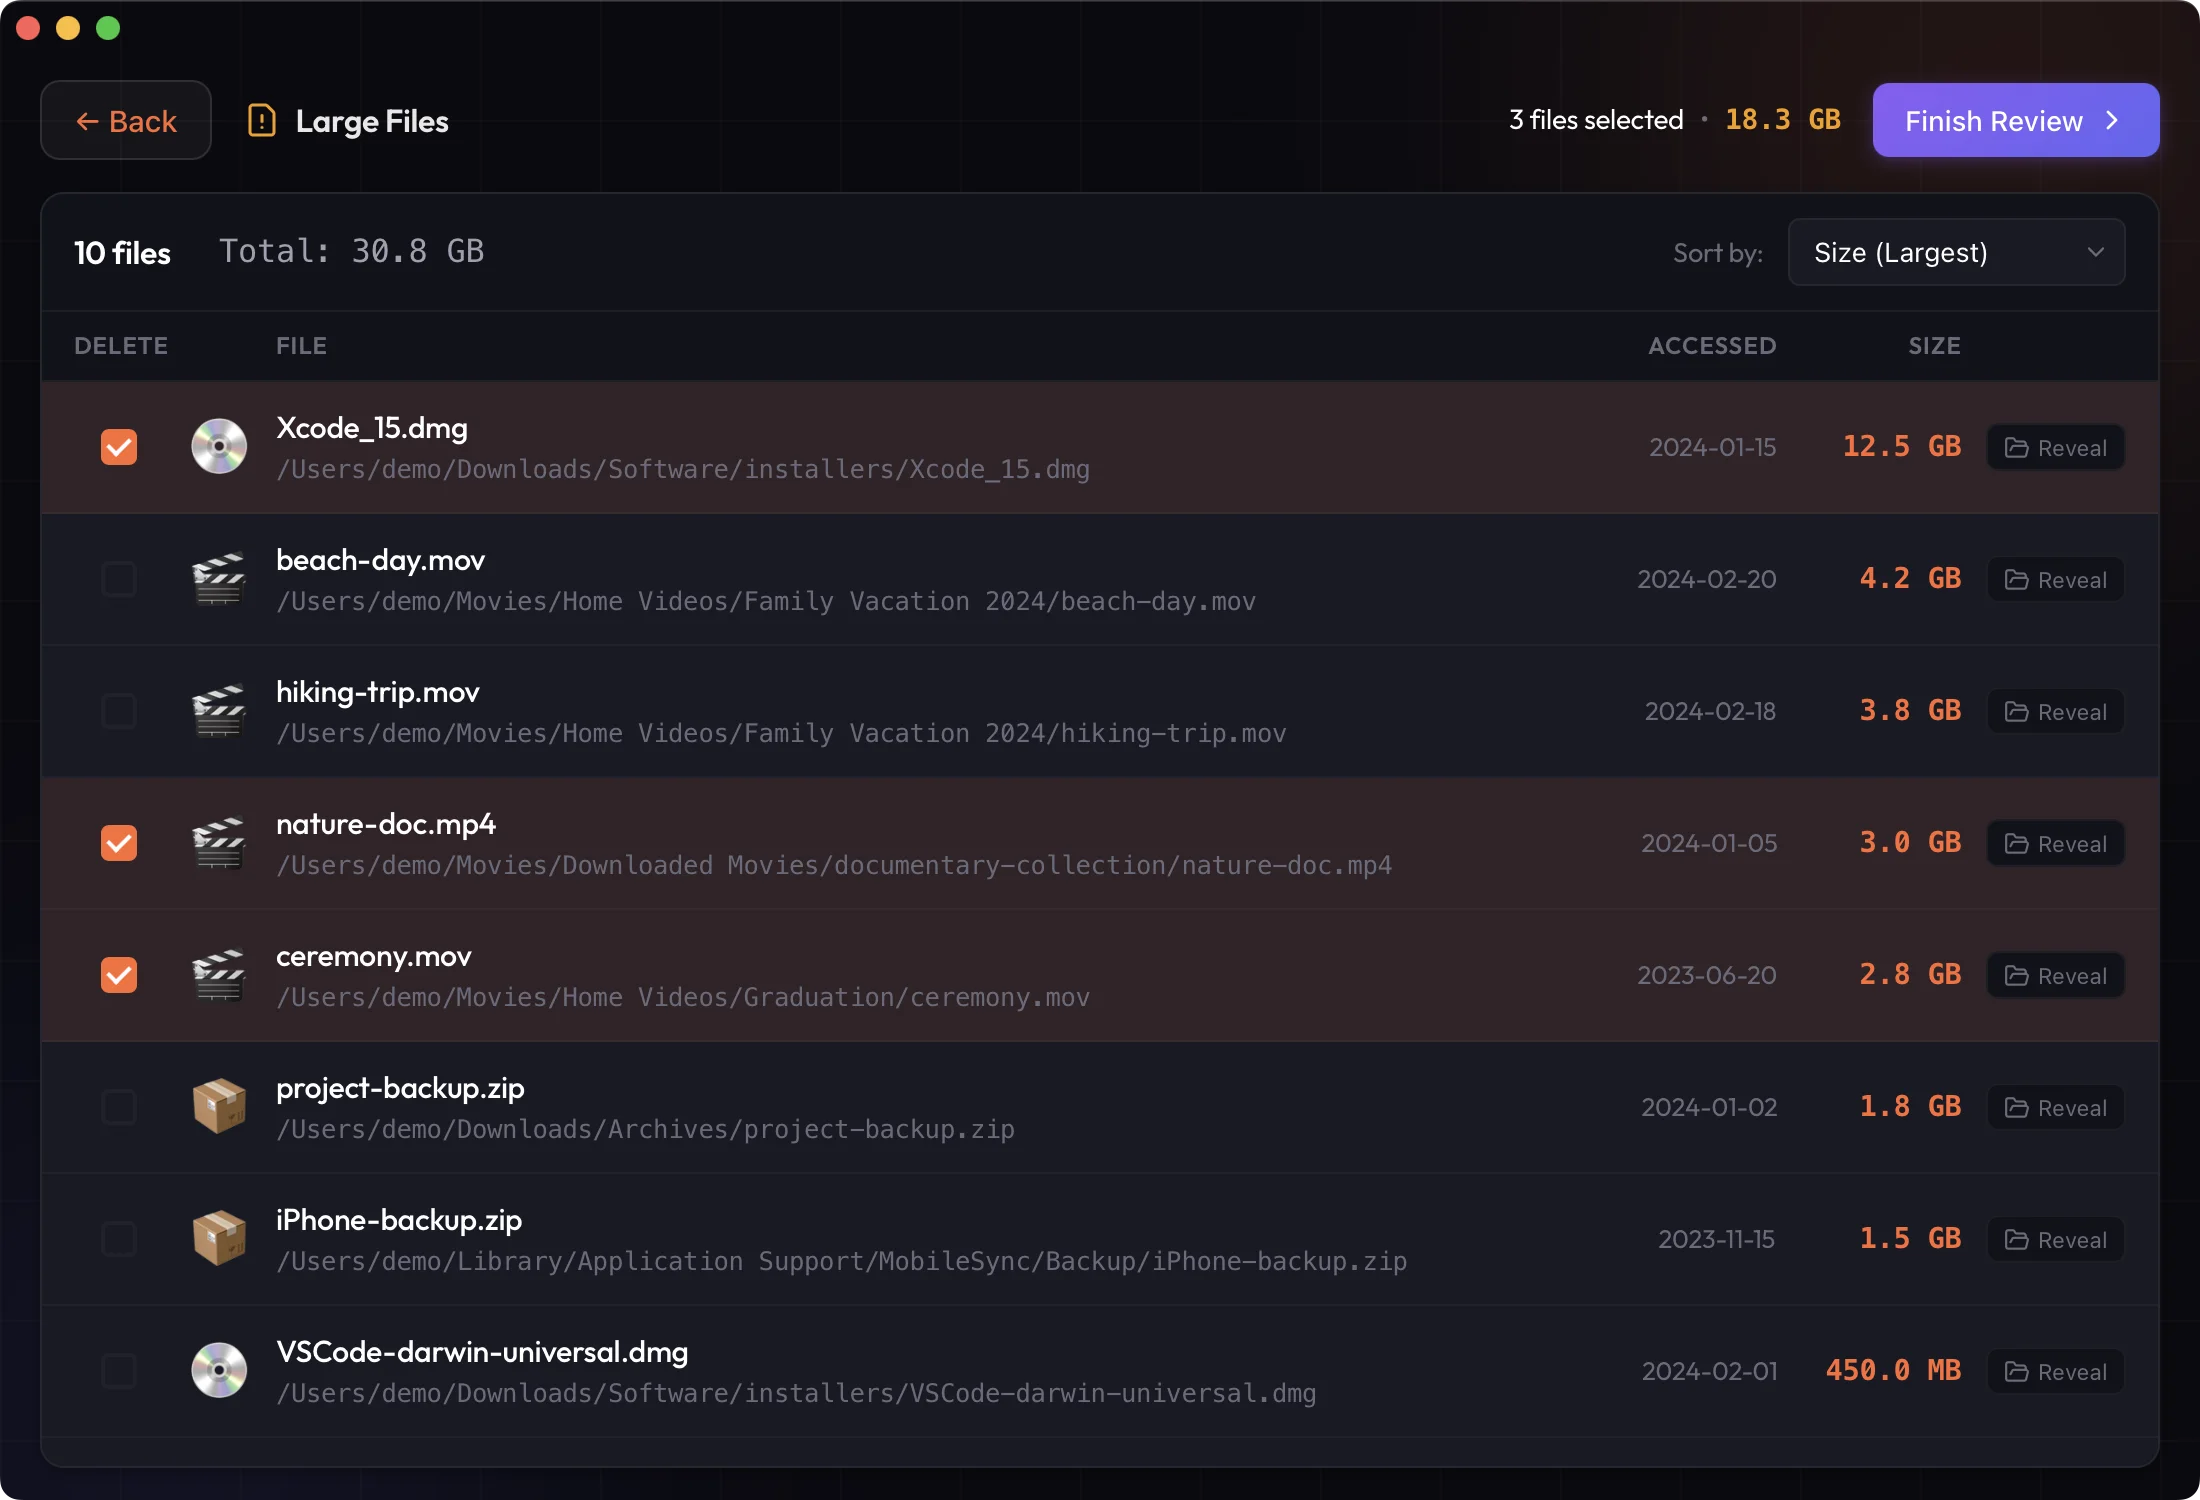This screenshot has width=2200, height=1500.
Task: Reveal beach-day.mov in Finder
Action: coord(2056,579)
